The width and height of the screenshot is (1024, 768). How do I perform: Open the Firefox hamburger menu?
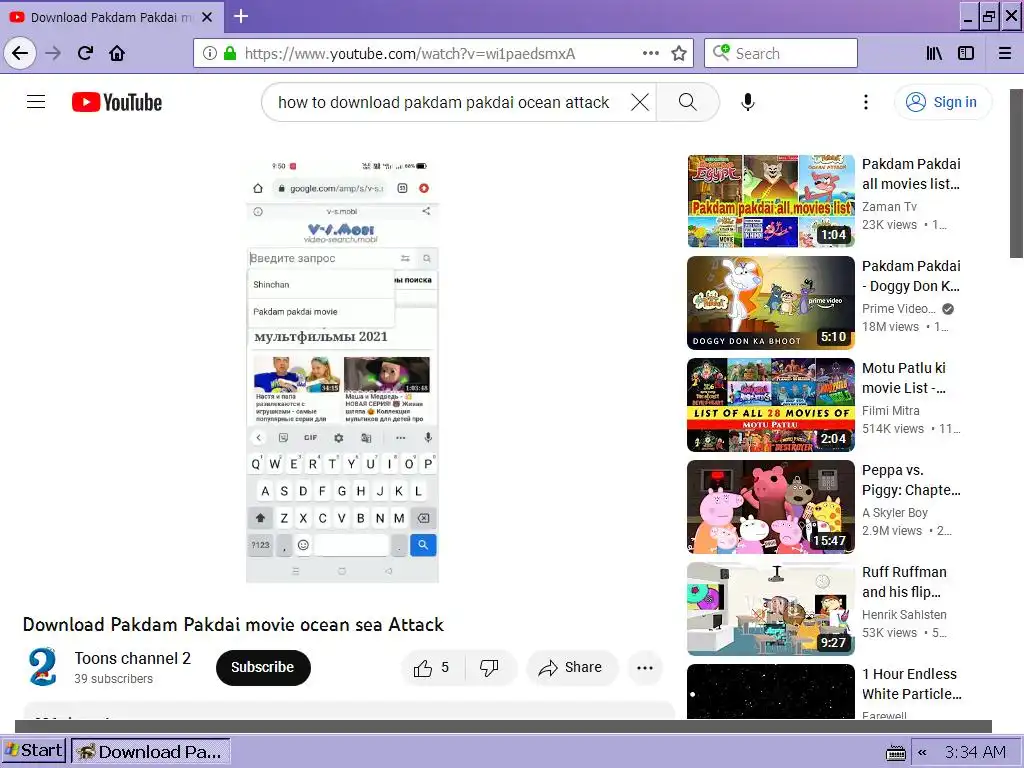coord(1005,53)
